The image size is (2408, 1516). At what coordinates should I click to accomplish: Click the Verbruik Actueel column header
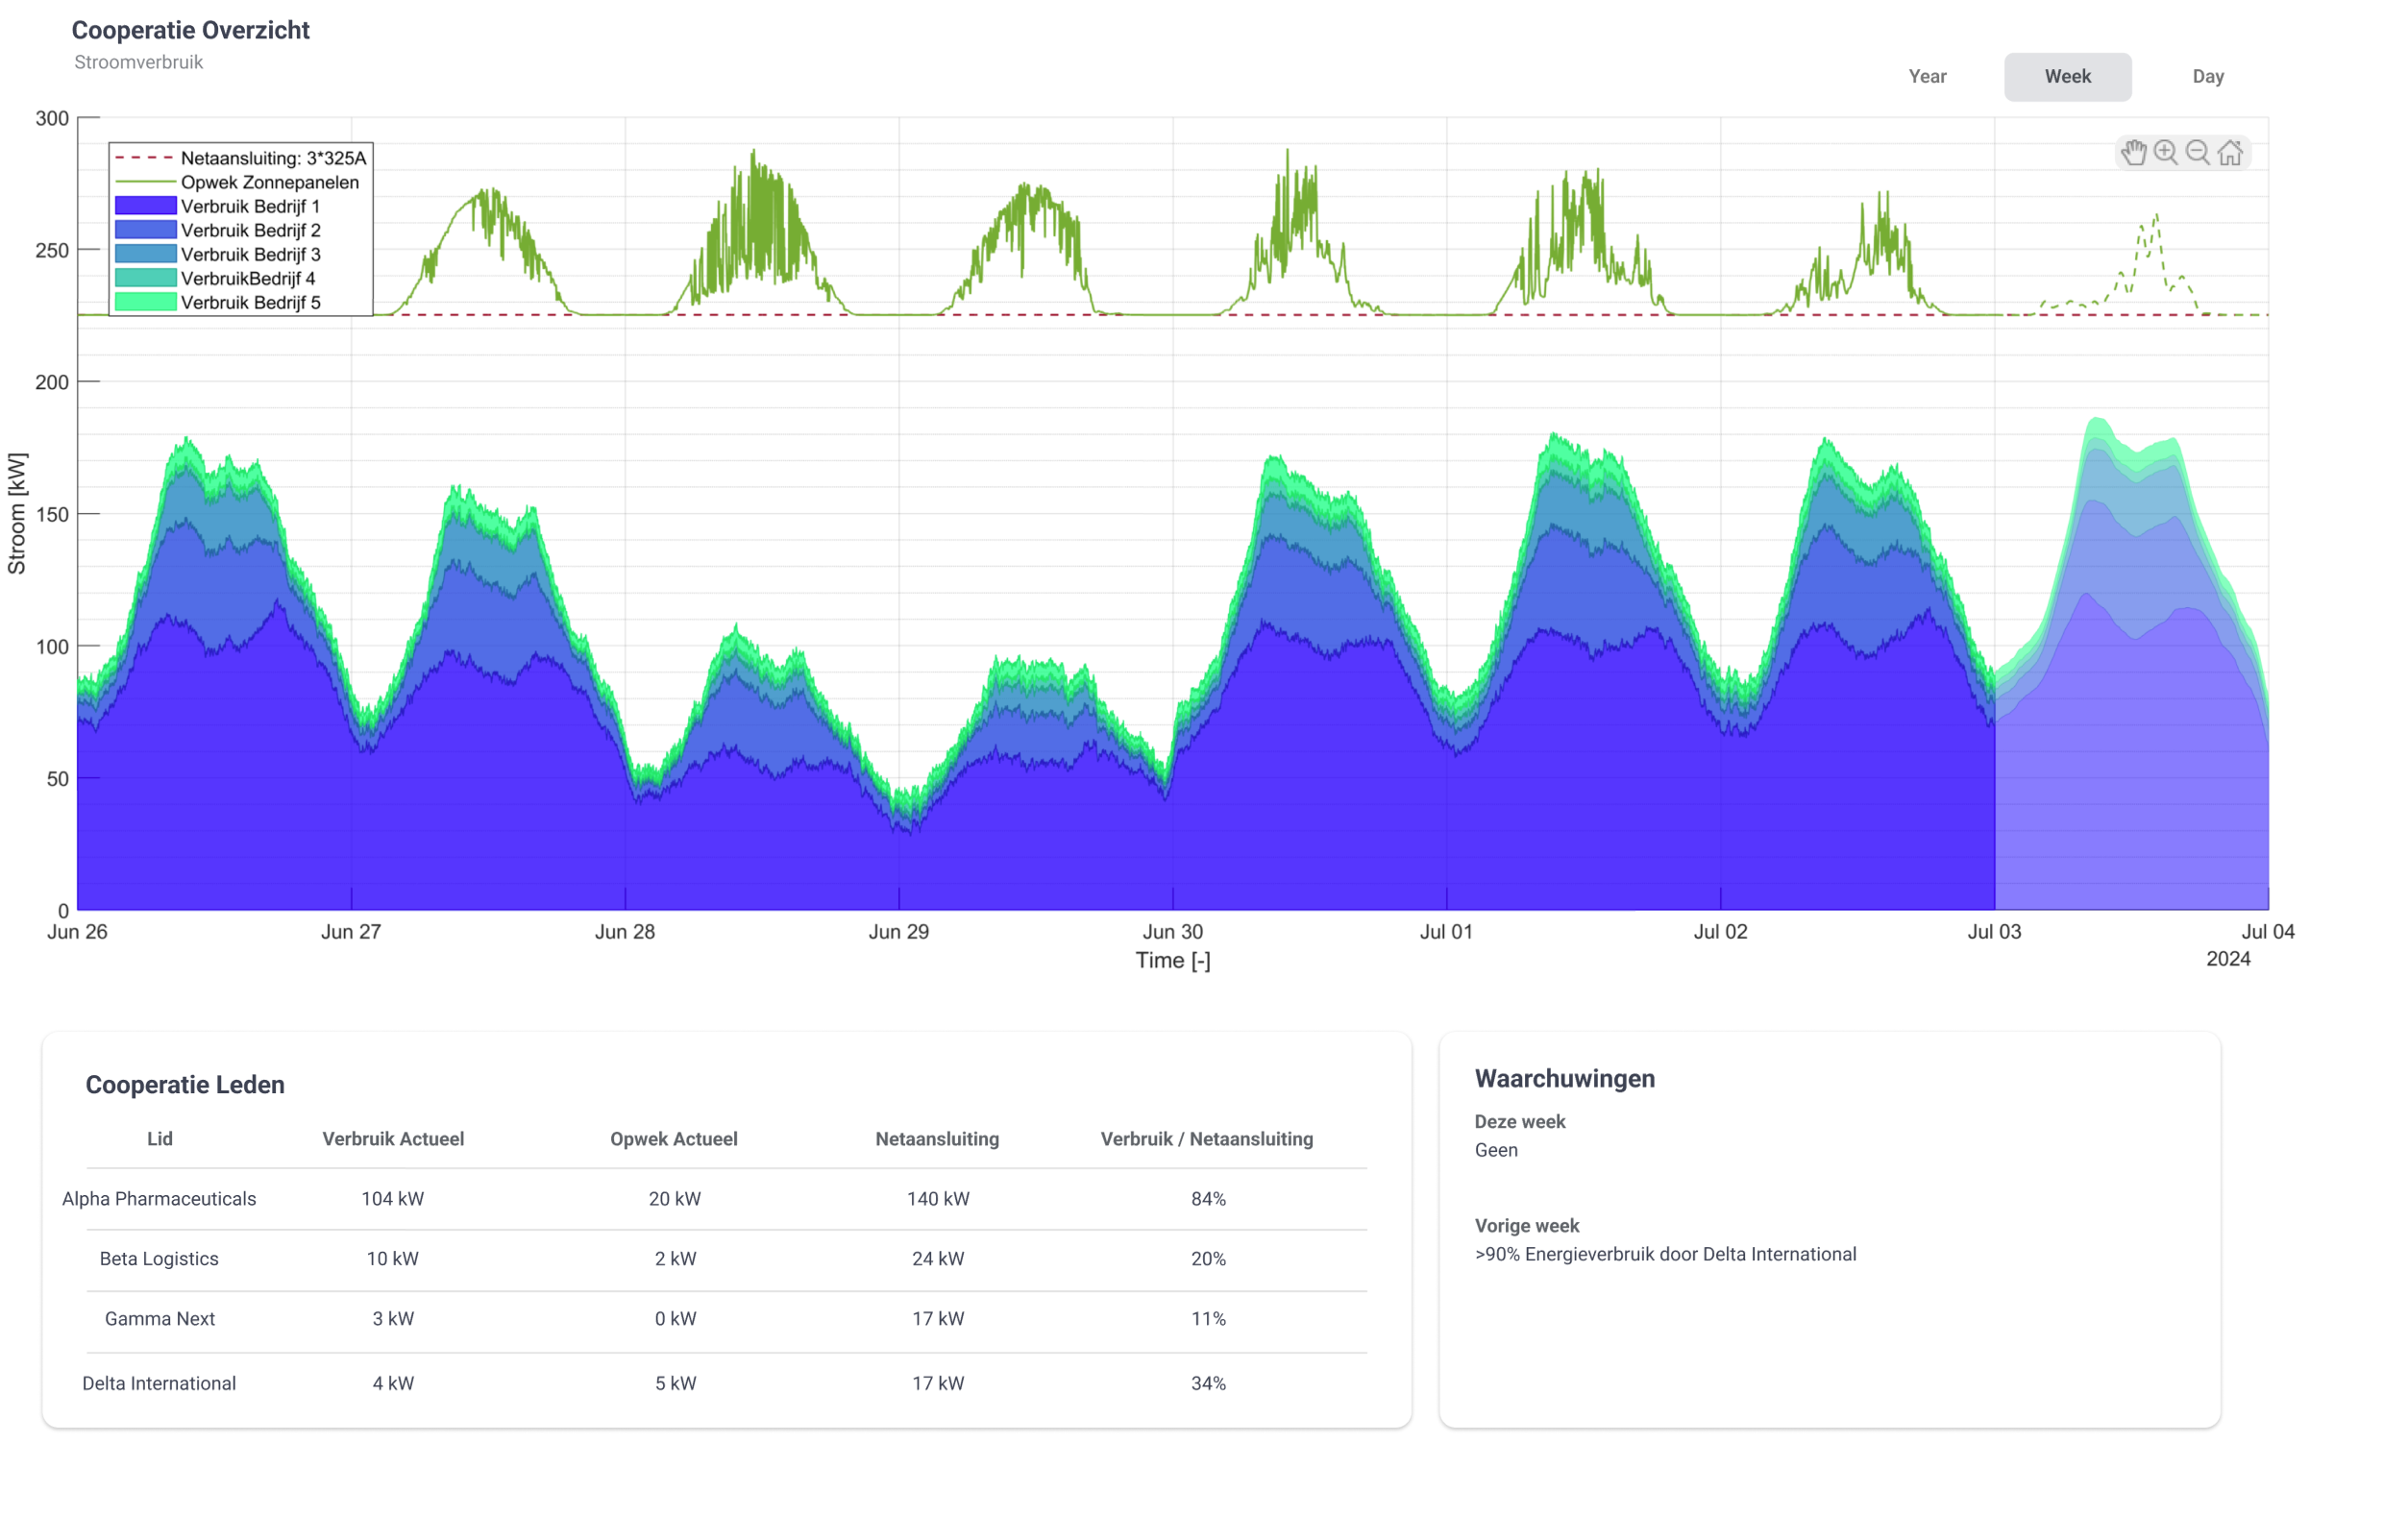point(393,1138)
